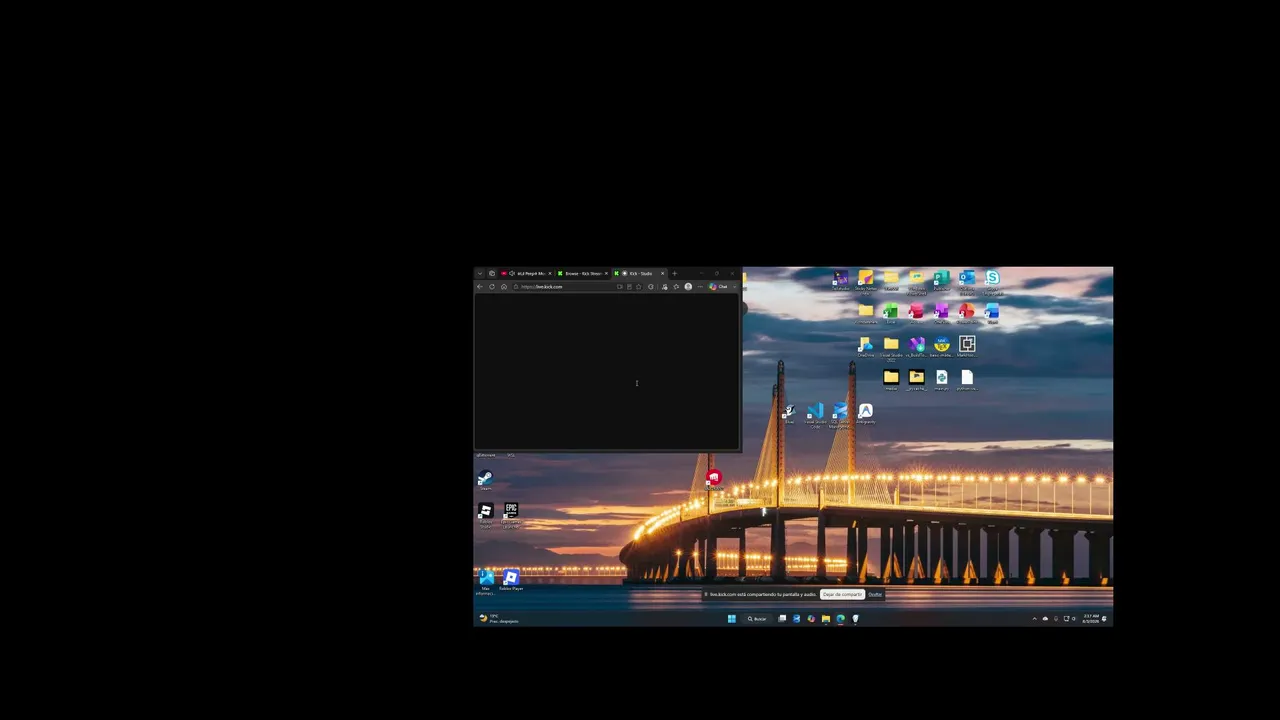Open the Outlook desktop shortcut
Image resolution: width=1280 pixels, height=720 pixels.
click(x=967, y=281)
